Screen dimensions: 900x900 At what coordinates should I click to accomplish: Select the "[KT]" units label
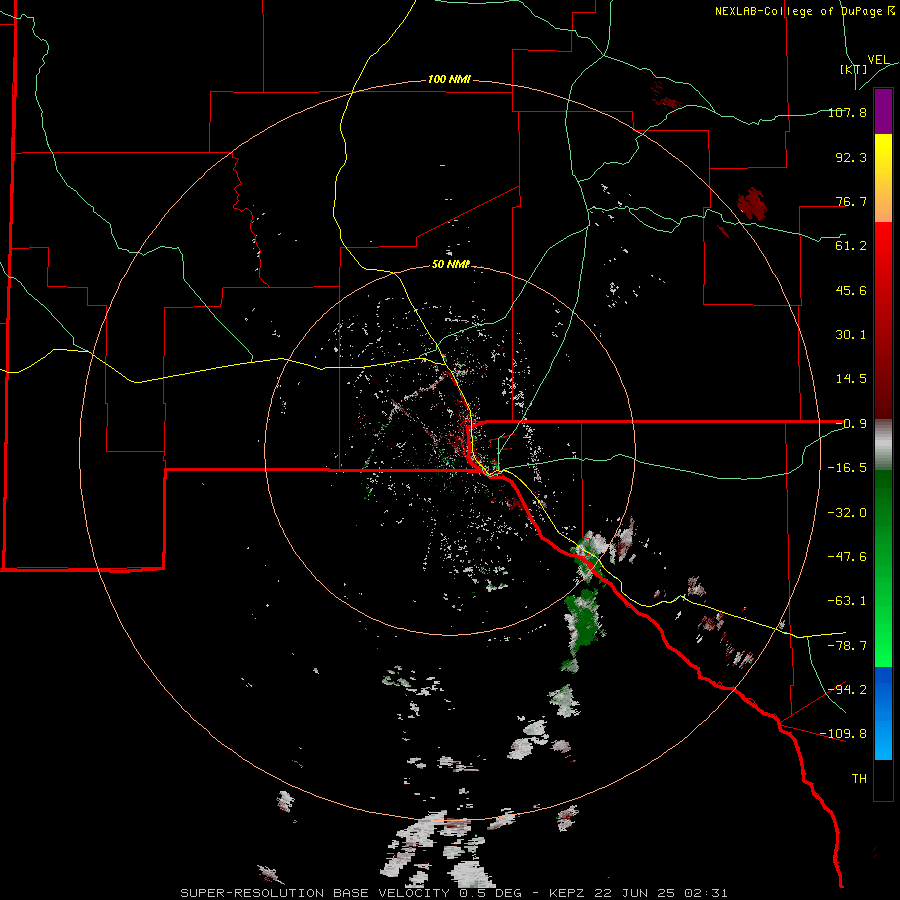(x=854, y=69)
